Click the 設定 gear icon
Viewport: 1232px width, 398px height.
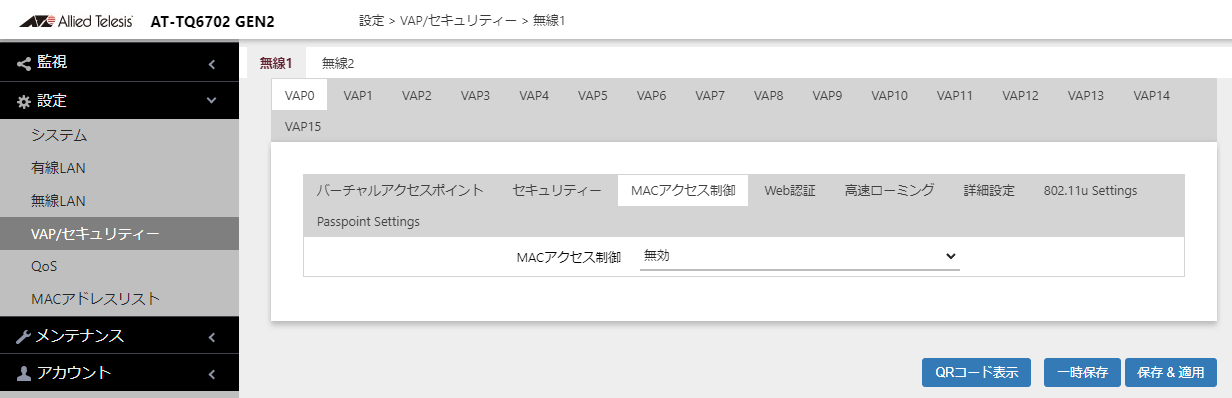pos(24,101)
